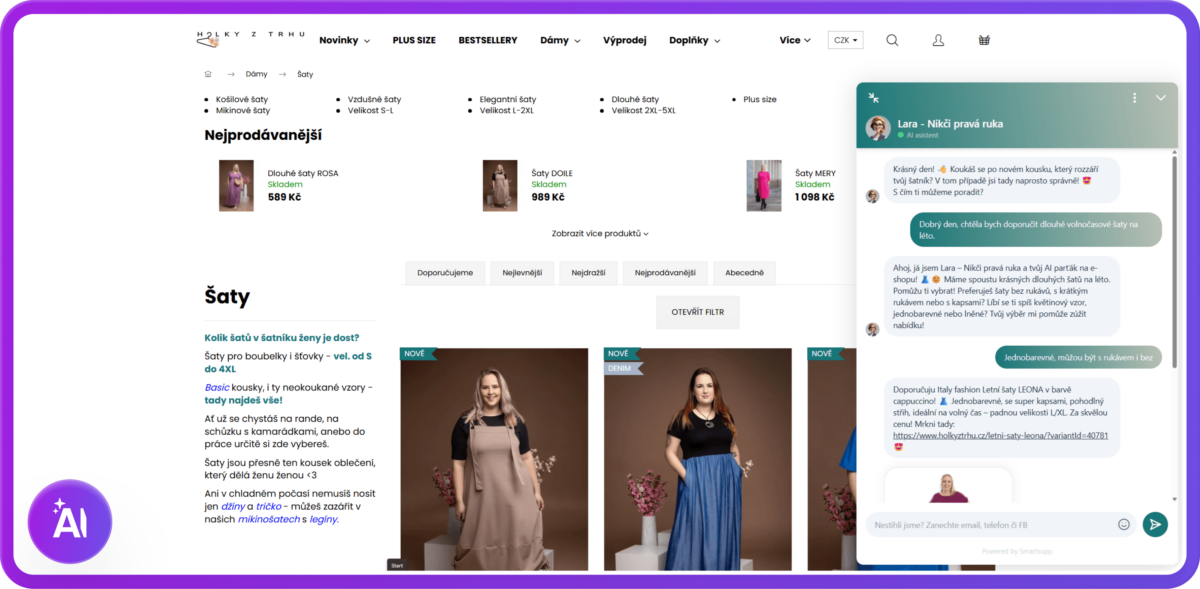Viewport: 1200px width, 589px height.
Task: Shrink the chat window with arrows icon
Action: pyautogui.click(x=874, y=98)
